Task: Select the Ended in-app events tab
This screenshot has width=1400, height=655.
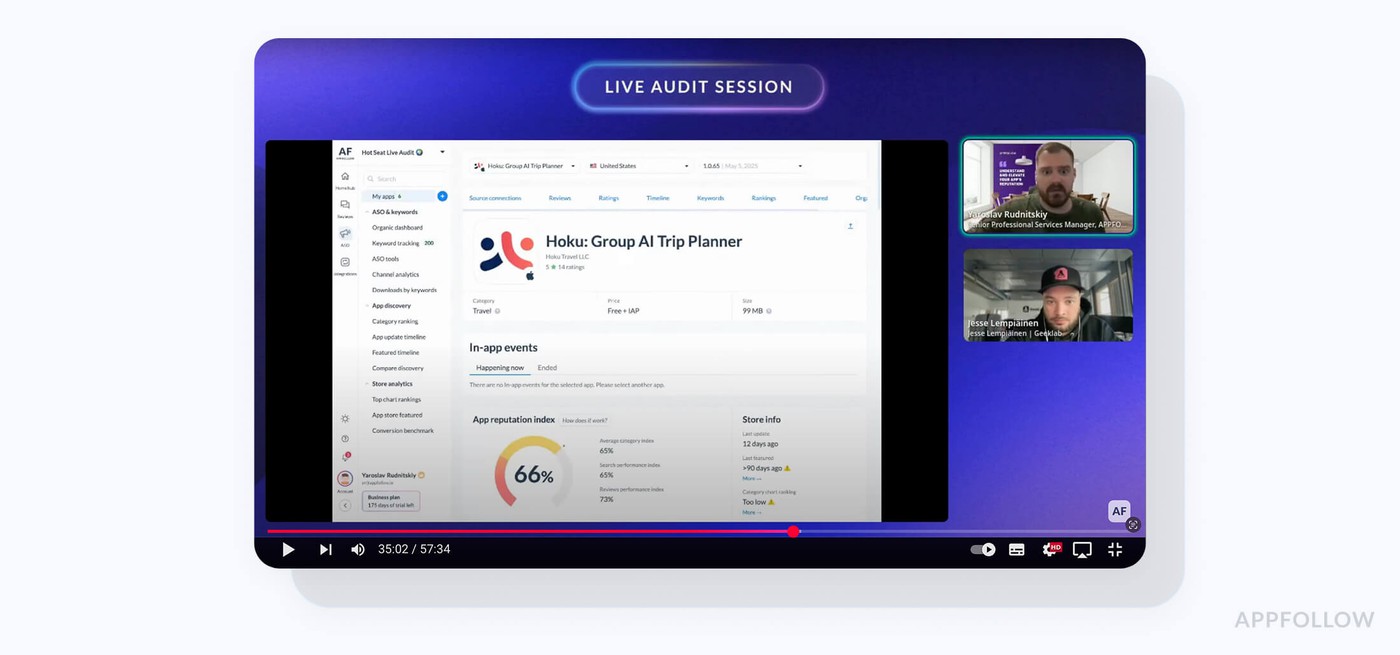Action: tap(547, 368)
